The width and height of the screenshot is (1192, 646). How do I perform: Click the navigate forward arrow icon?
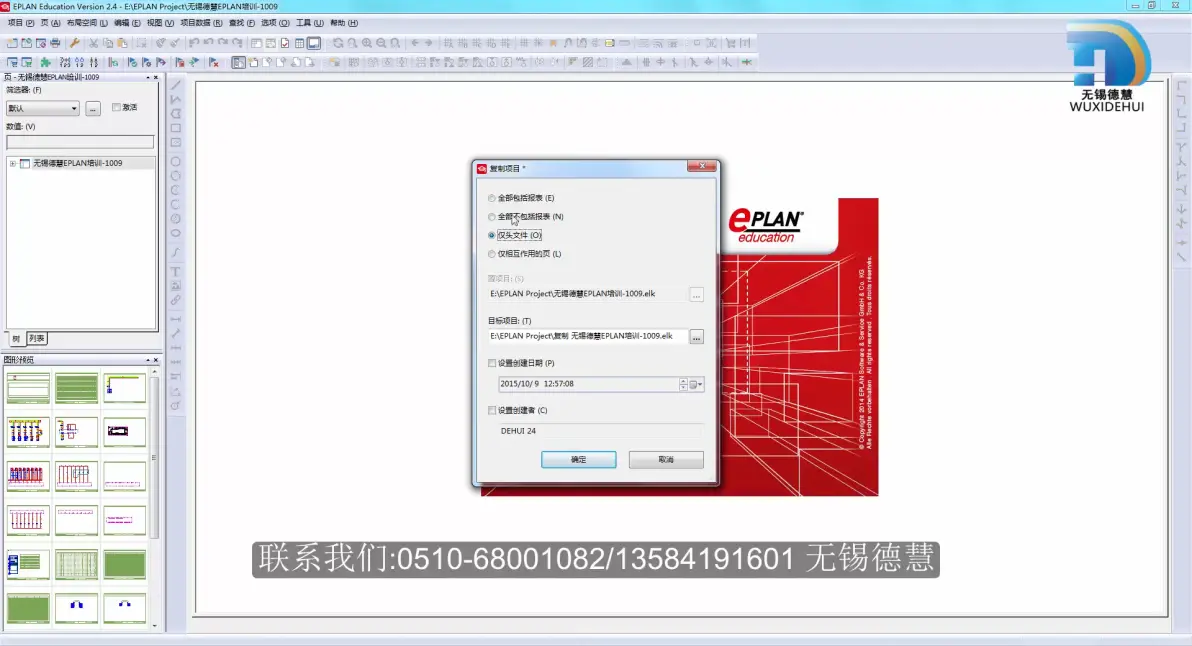click(429, 43)
